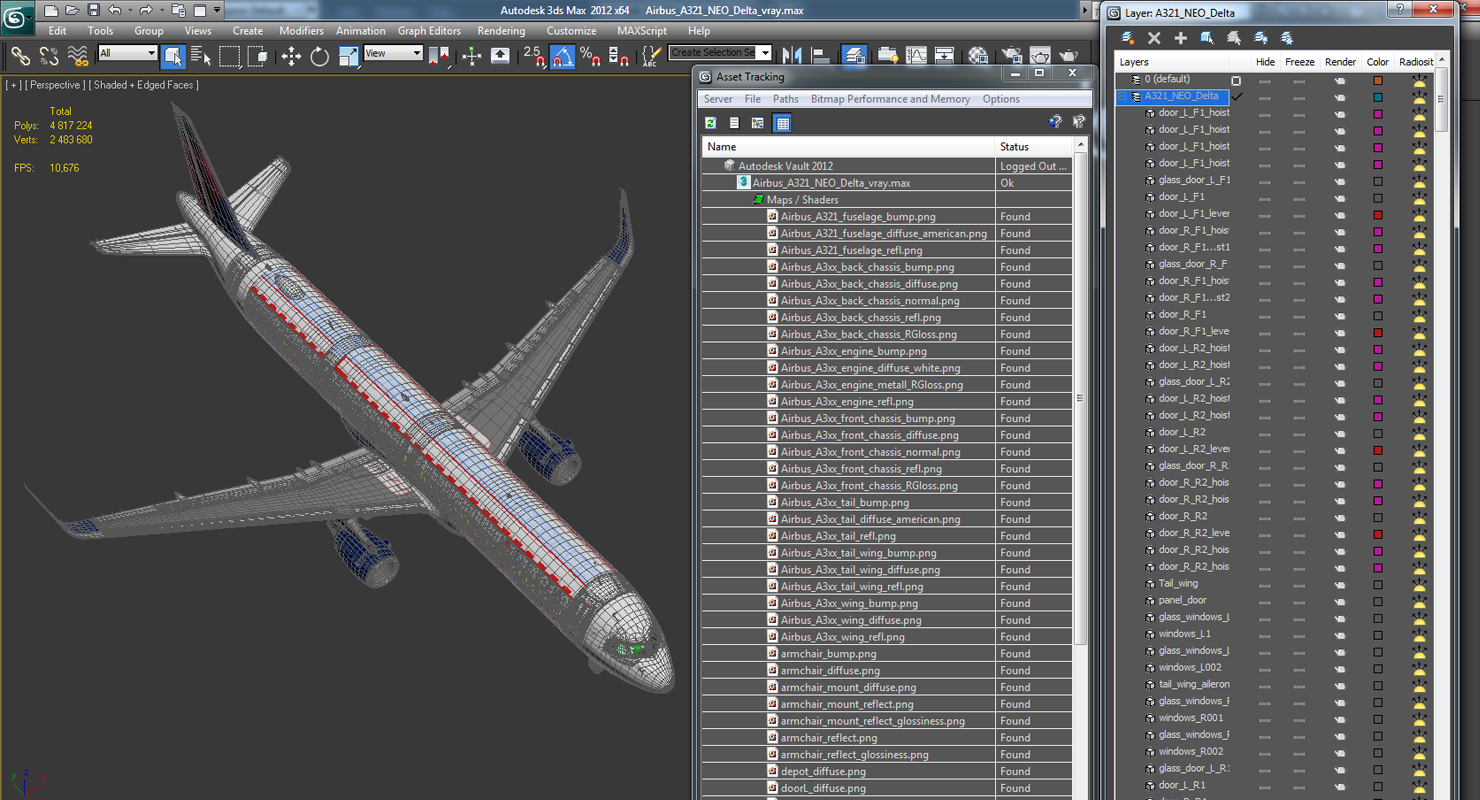Sort assets by the Name column header
Image resolution: width=1480 pixels, height=800 pixels.
click(848, 146)
